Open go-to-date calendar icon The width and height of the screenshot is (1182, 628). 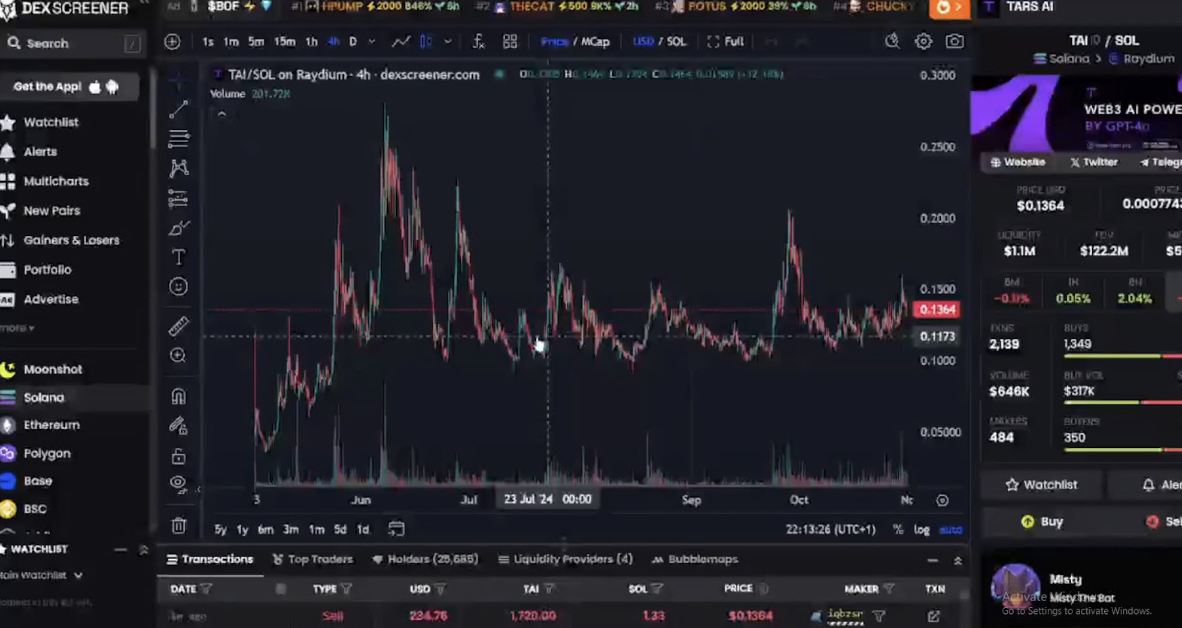pos(397,528)
